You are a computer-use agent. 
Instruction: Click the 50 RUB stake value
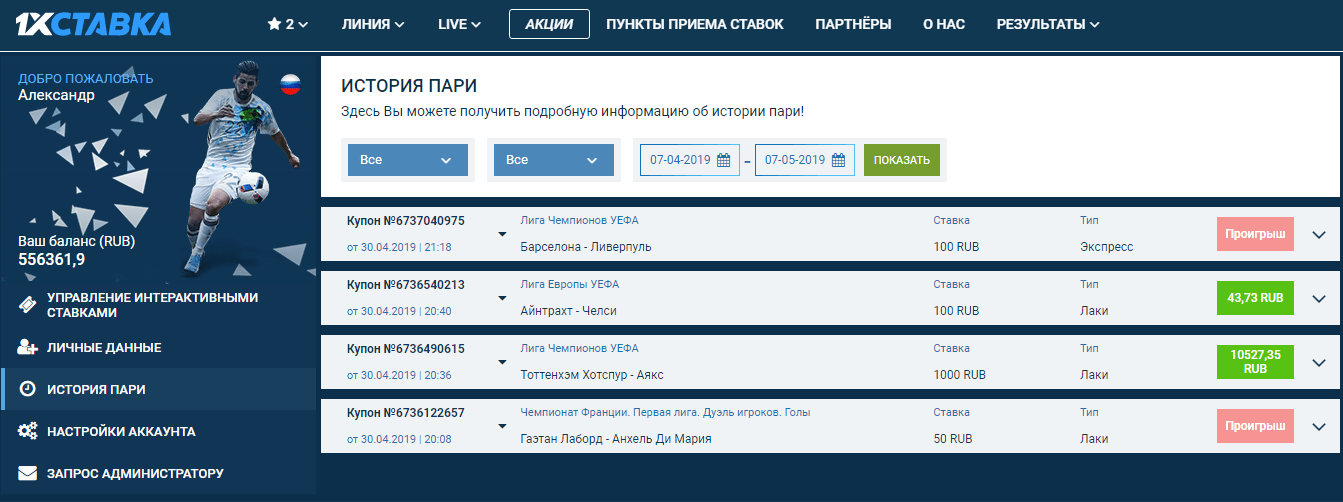952,438
